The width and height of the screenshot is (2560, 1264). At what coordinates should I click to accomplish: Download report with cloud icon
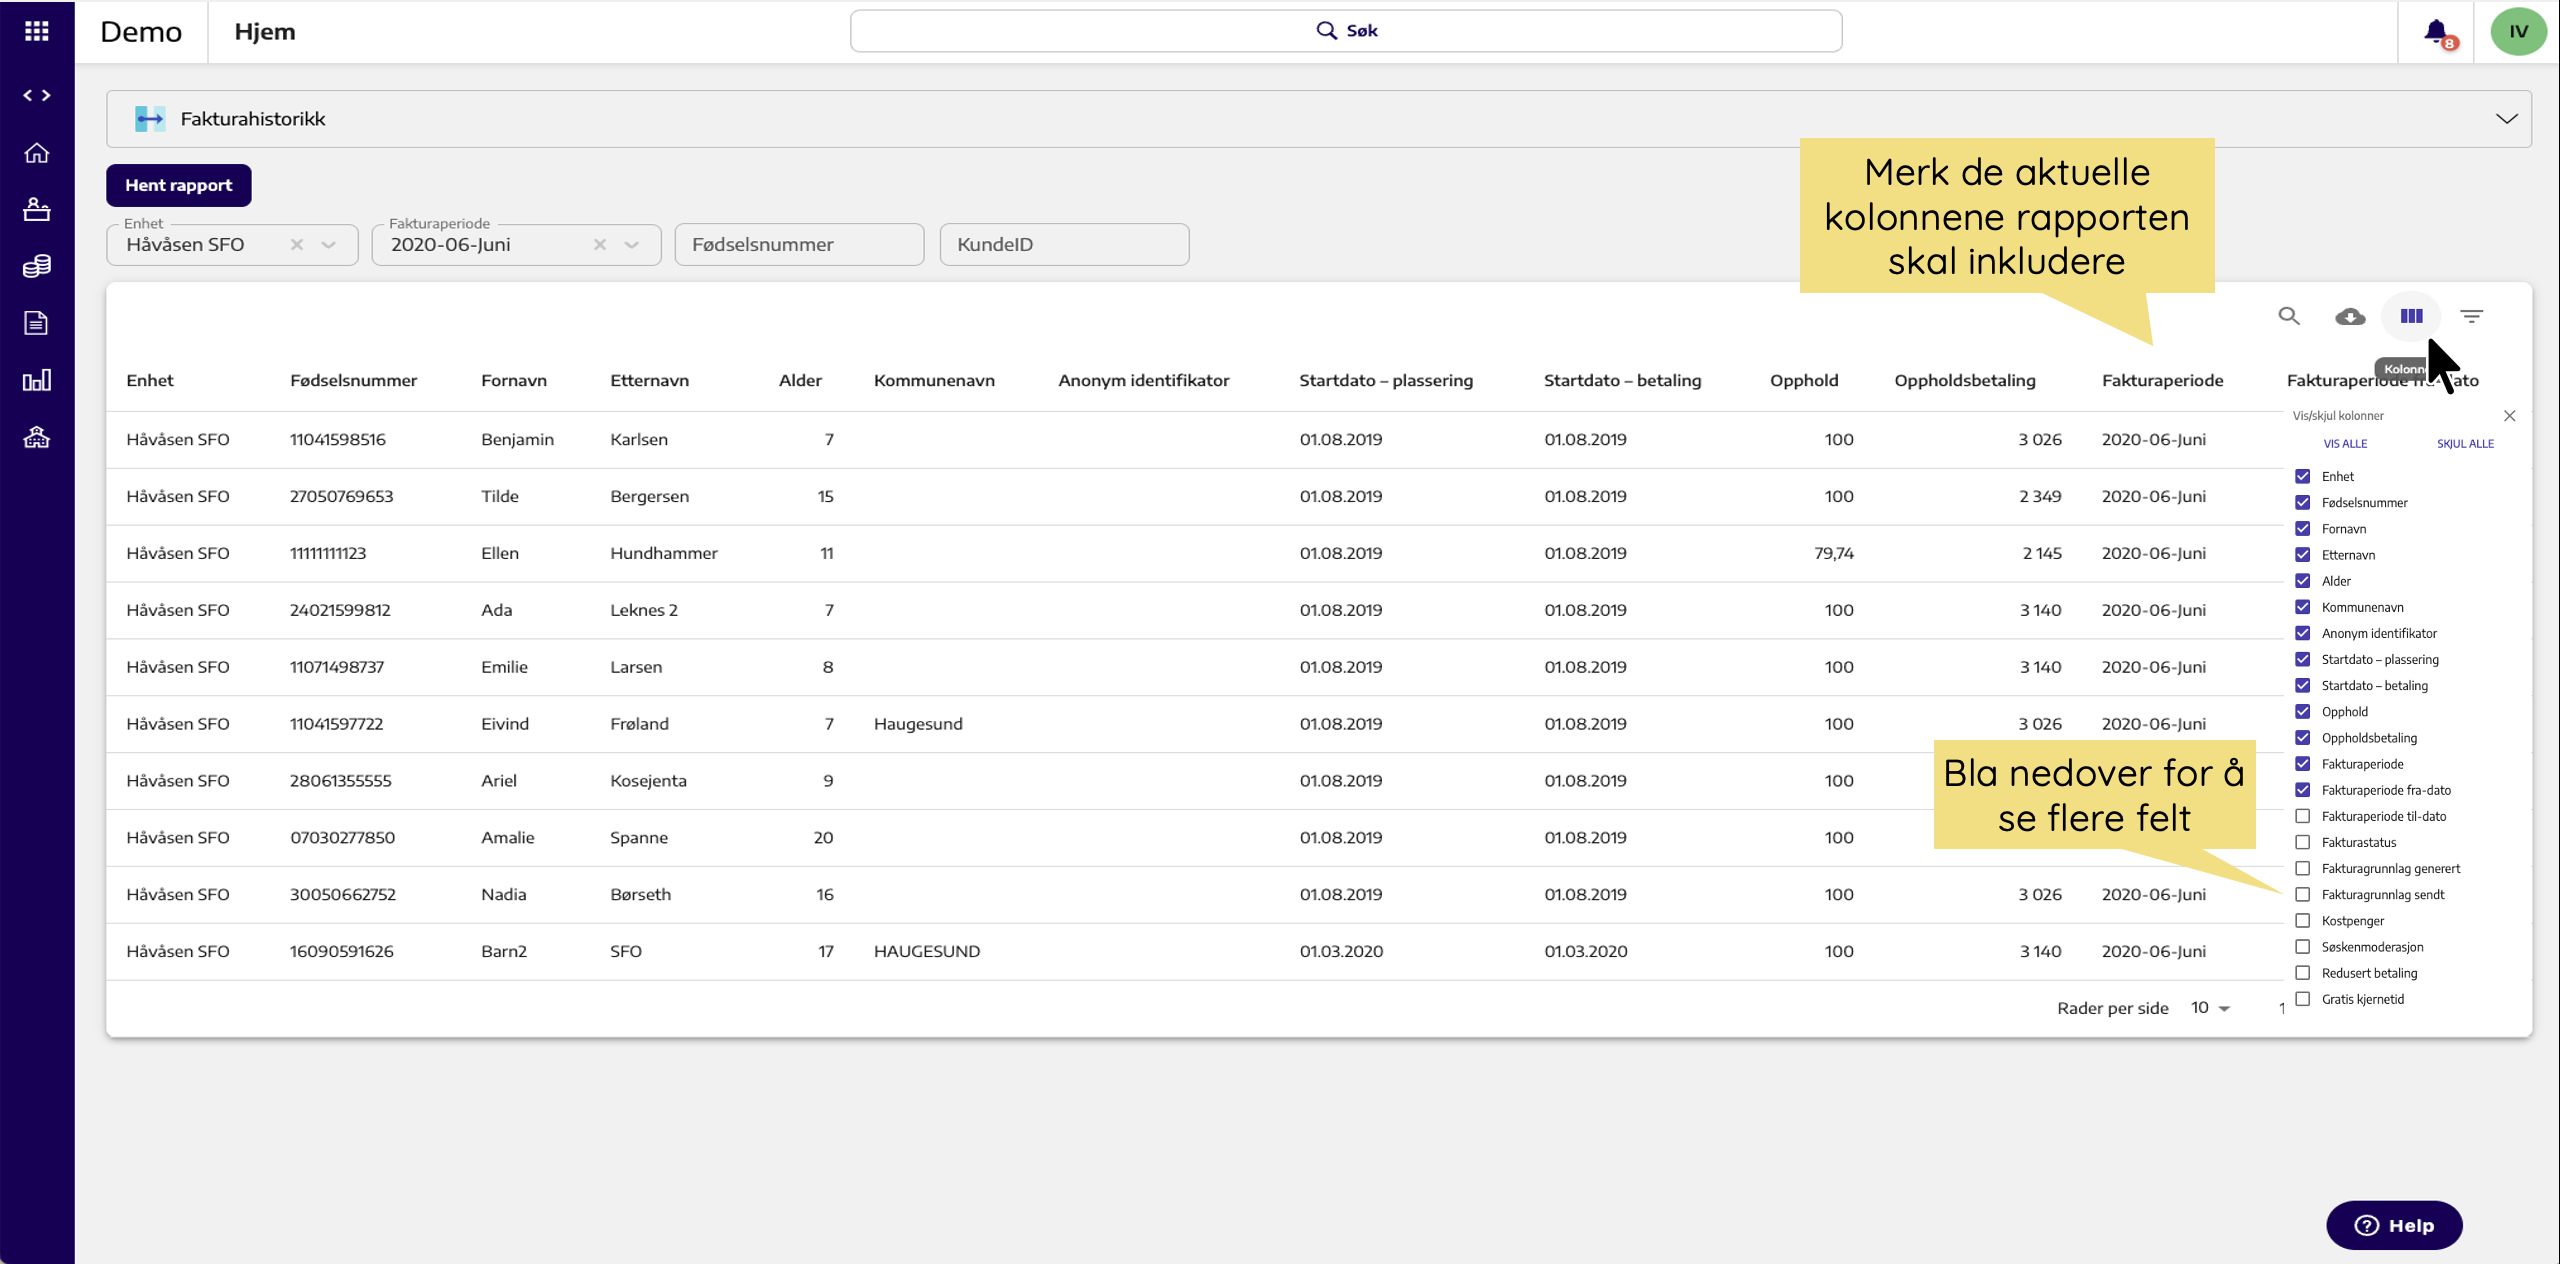pyautogui.click(x=2350, y=317)
